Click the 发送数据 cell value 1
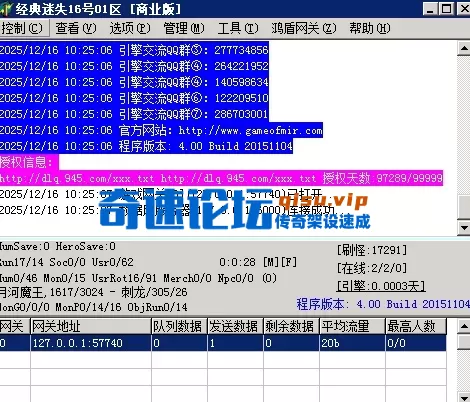 coord(235,343)
